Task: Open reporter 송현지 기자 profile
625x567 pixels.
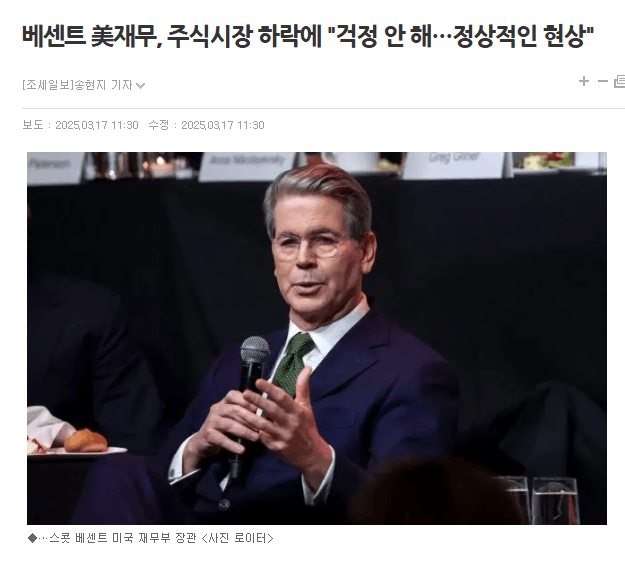Action: click(x=103, y=85)
